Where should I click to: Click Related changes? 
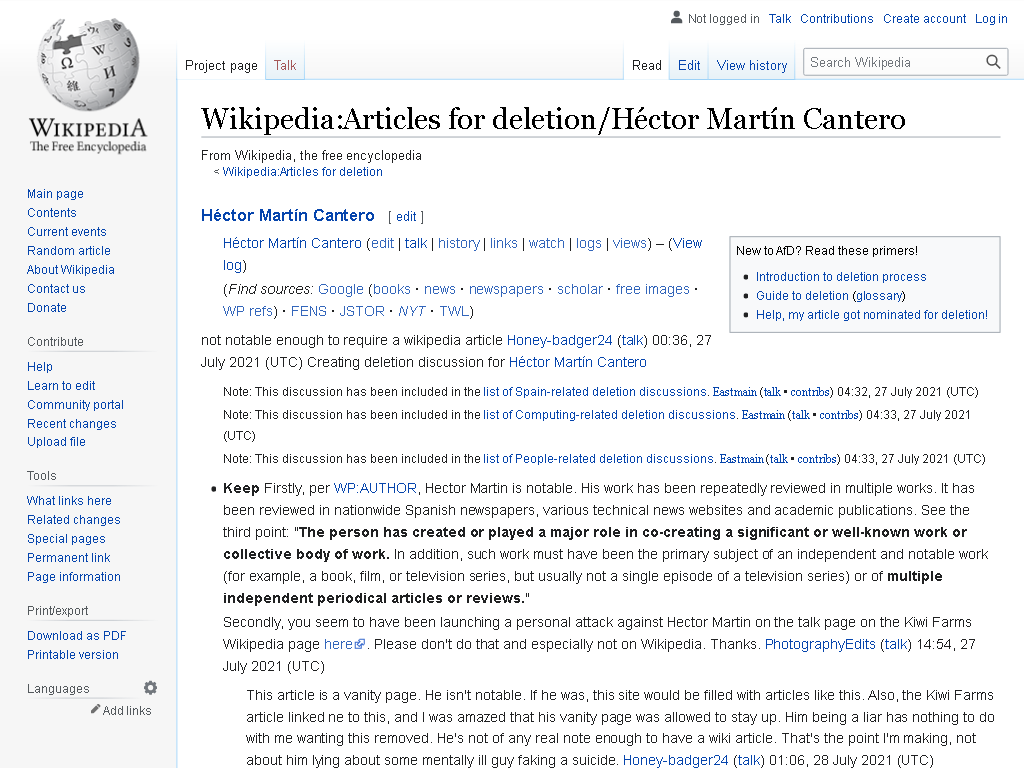pos(74,519)
